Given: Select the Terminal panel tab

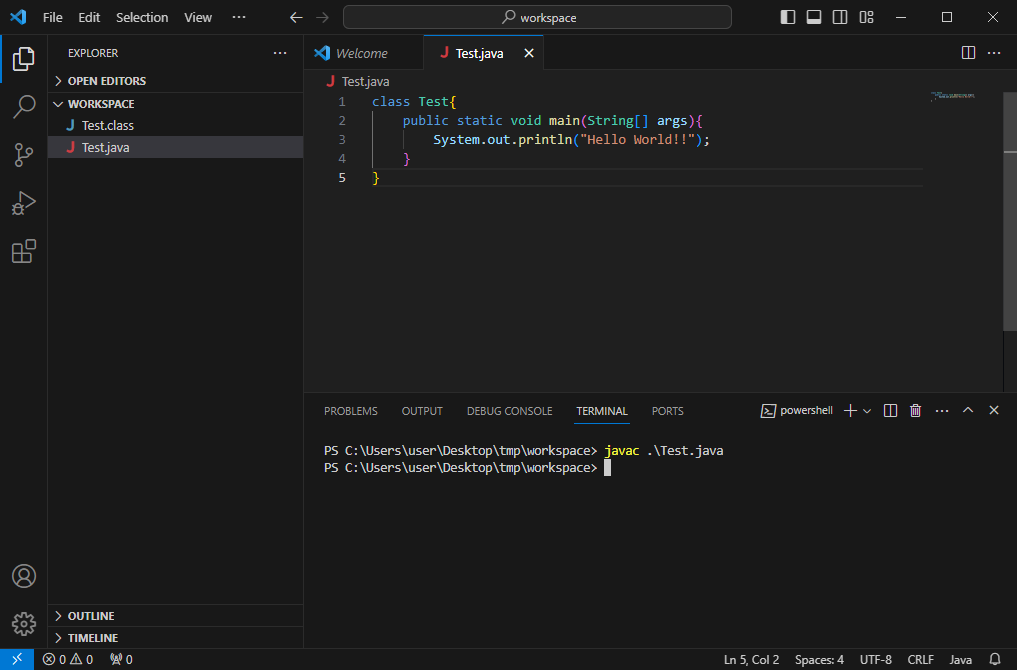Looking at the screenshot, I should coord(602,411).
